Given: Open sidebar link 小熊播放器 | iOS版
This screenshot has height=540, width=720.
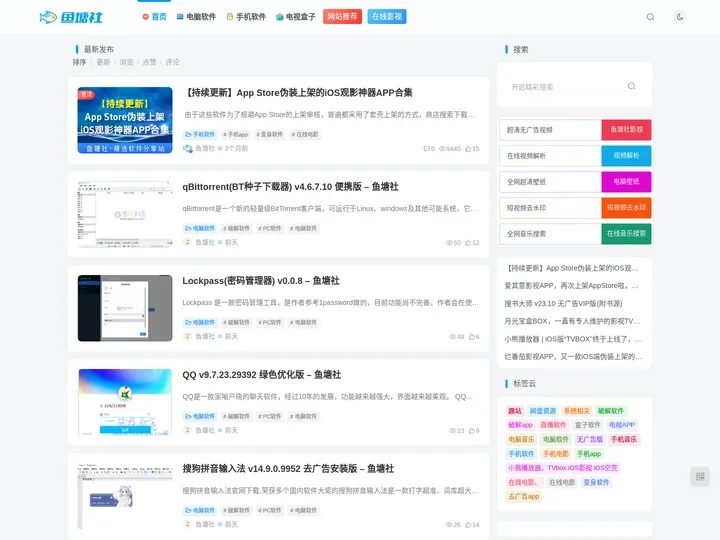Looking at the screenshot, I should point(573,339).
